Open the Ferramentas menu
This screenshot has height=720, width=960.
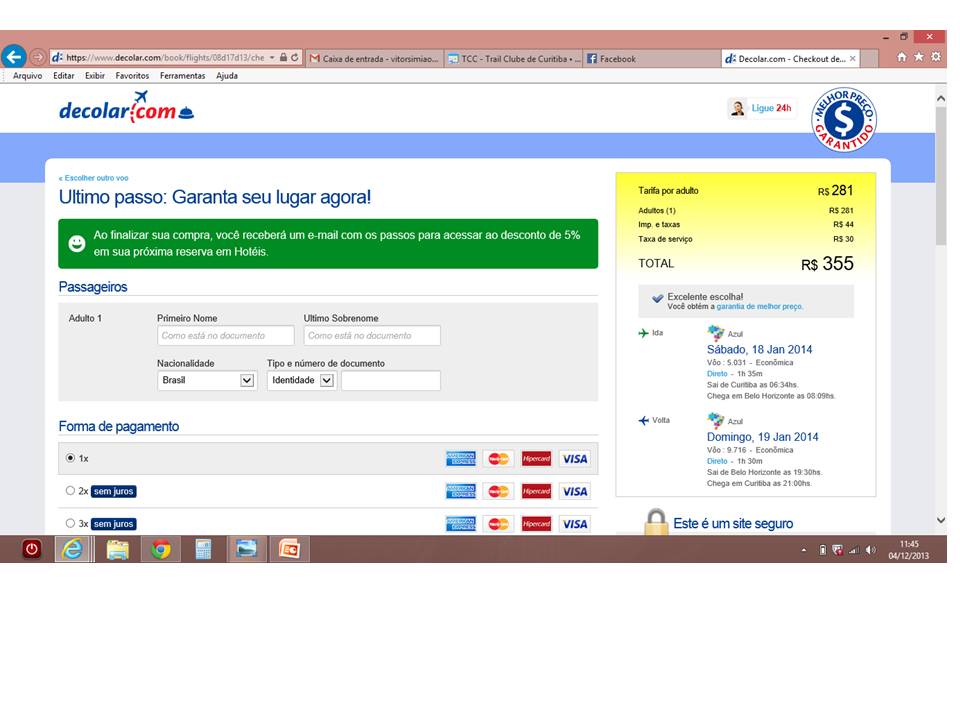click(182, 76)
